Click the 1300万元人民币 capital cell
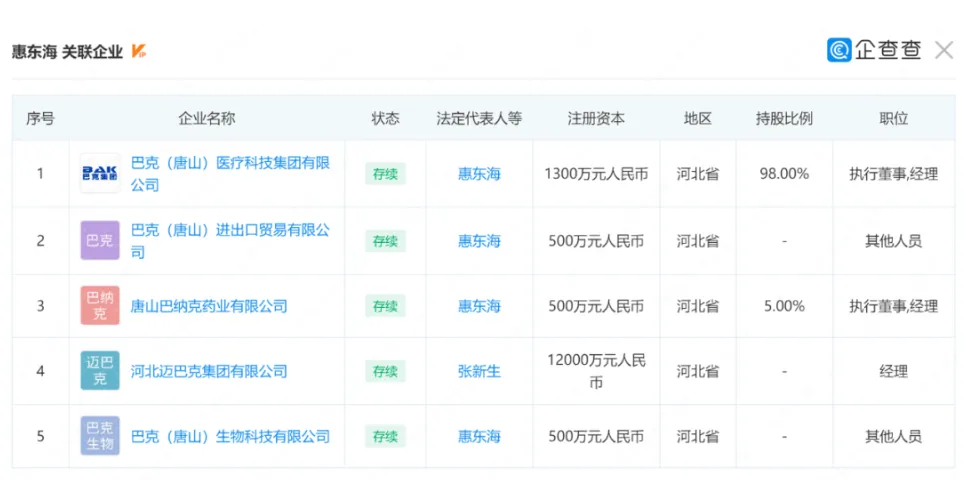The width and height of the screenshot is (968, 480). coord(596,174)
